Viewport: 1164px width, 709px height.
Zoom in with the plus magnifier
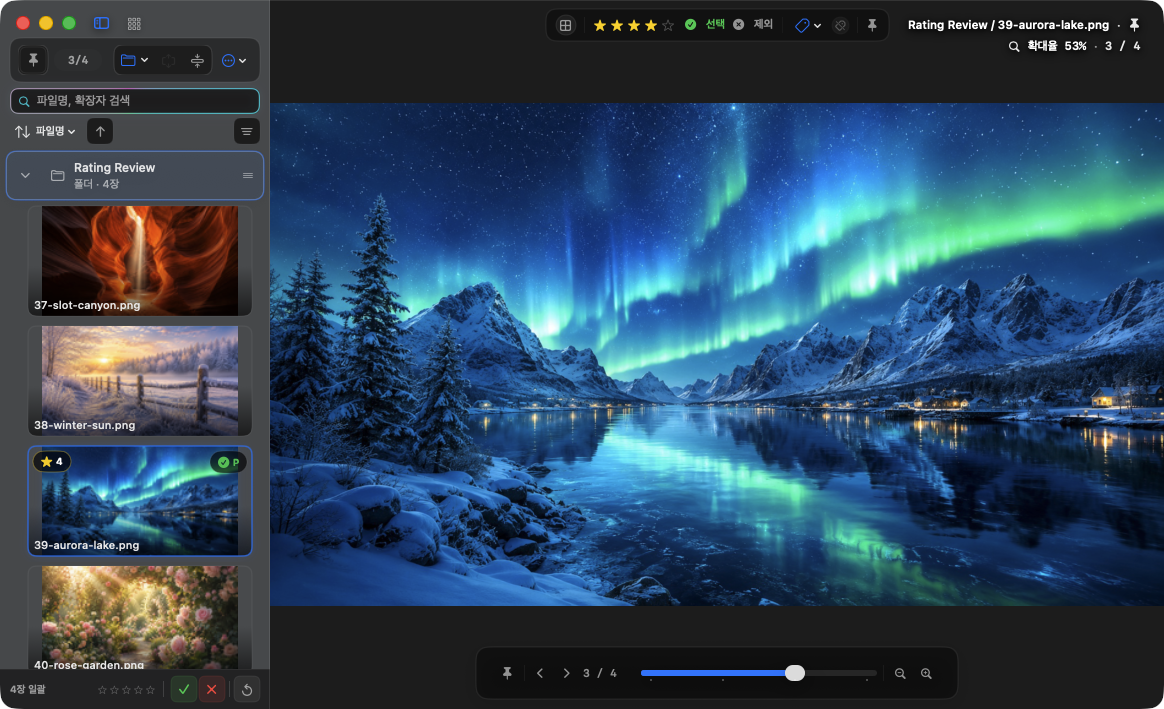click(926, 673)
